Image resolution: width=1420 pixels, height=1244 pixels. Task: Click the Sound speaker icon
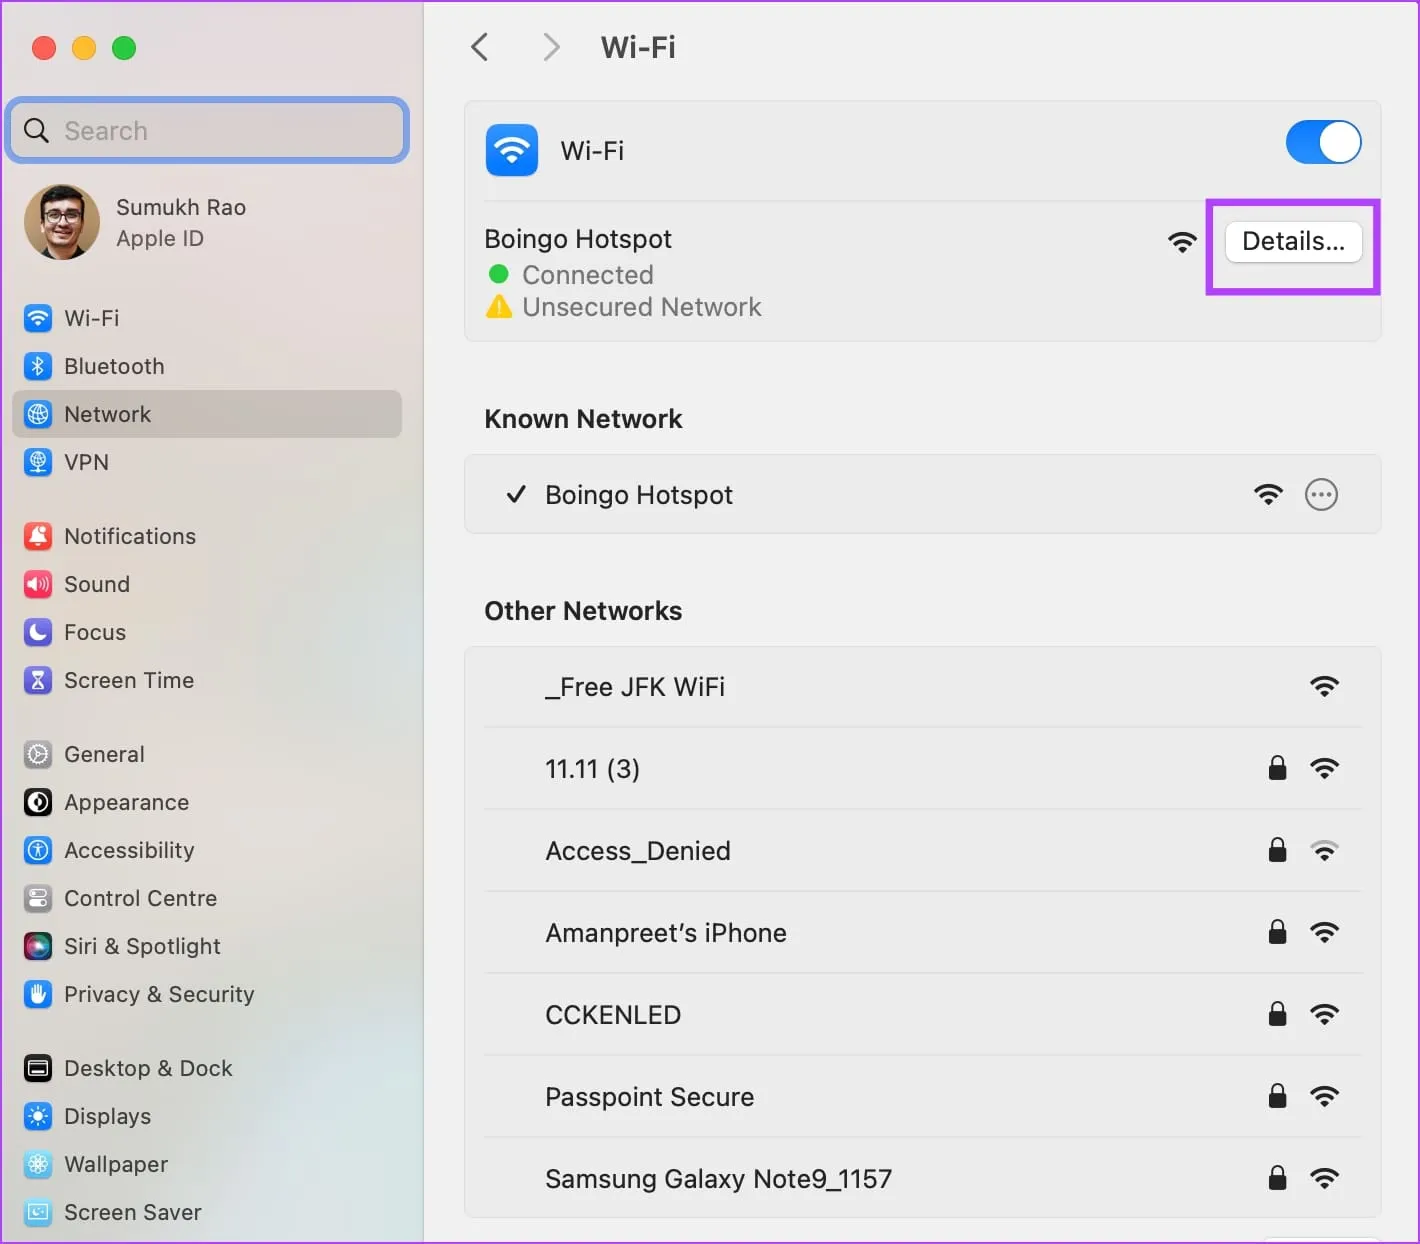(38, 584)
